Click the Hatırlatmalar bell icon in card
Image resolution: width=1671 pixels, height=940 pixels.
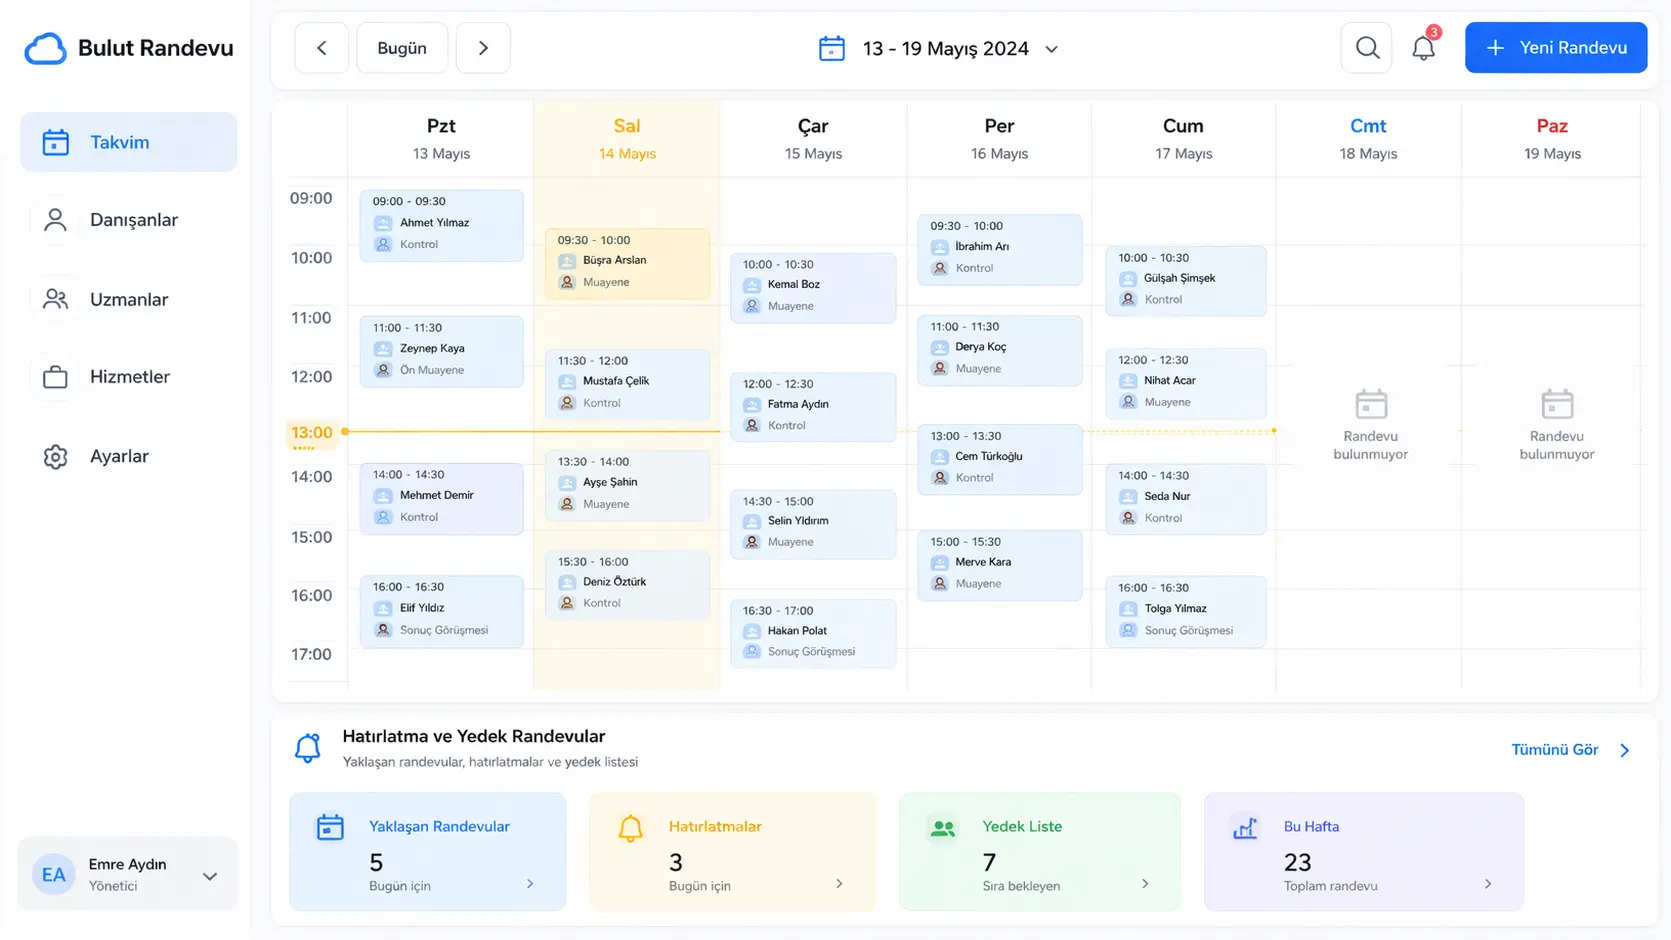[630, 828]
